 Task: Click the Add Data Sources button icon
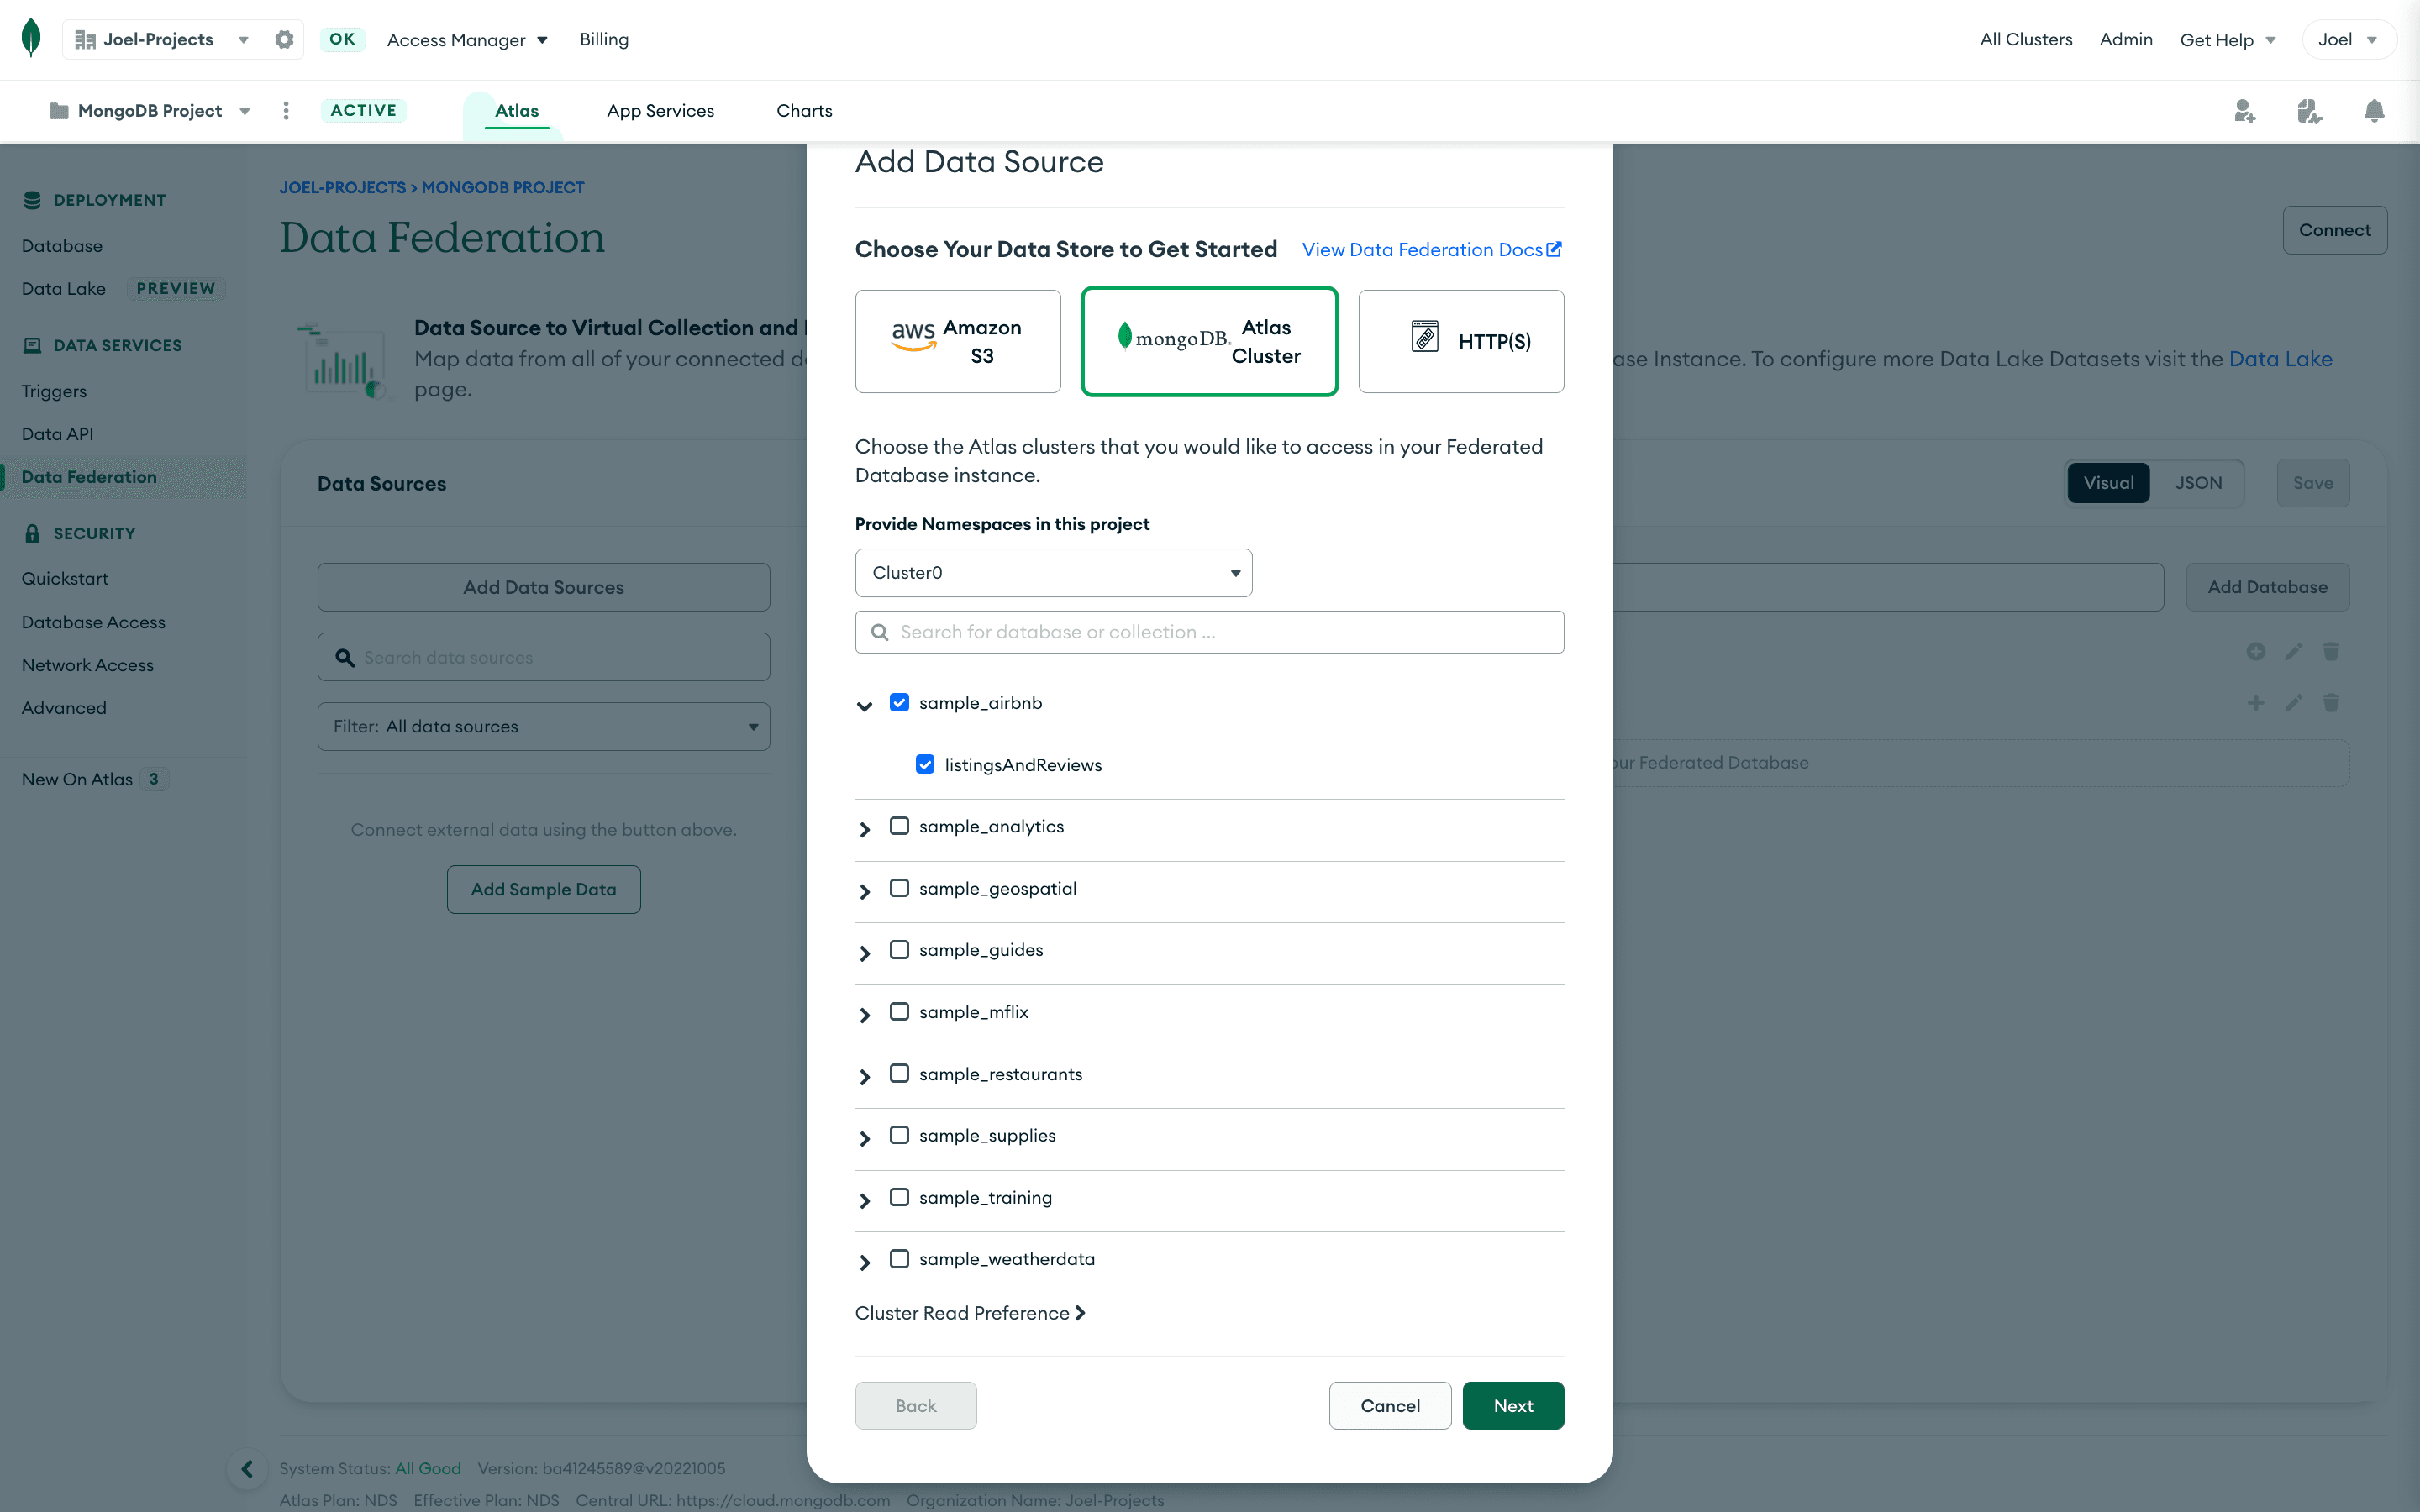[544, 587]
